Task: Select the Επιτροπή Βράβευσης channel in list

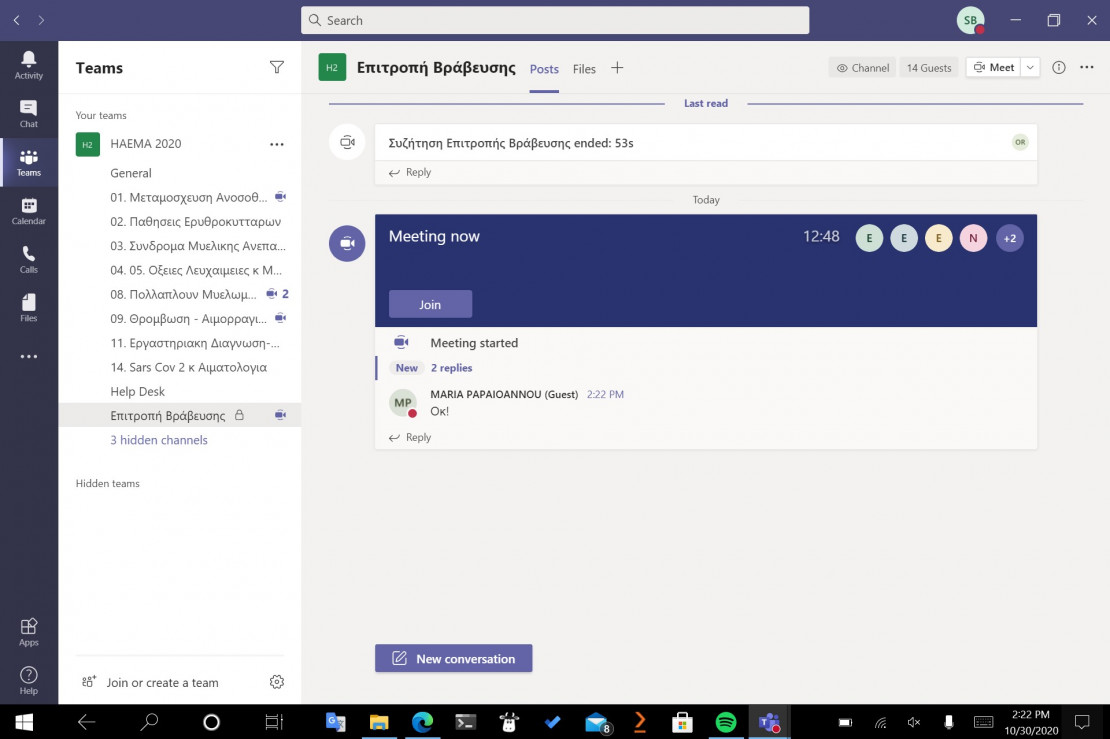Action: [180, 416]
